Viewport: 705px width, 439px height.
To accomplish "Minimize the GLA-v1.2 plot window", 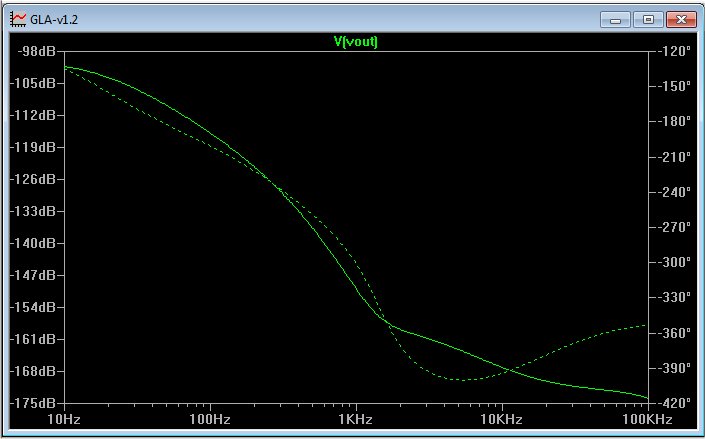I will pyautogui.click(x=615, y=20).
